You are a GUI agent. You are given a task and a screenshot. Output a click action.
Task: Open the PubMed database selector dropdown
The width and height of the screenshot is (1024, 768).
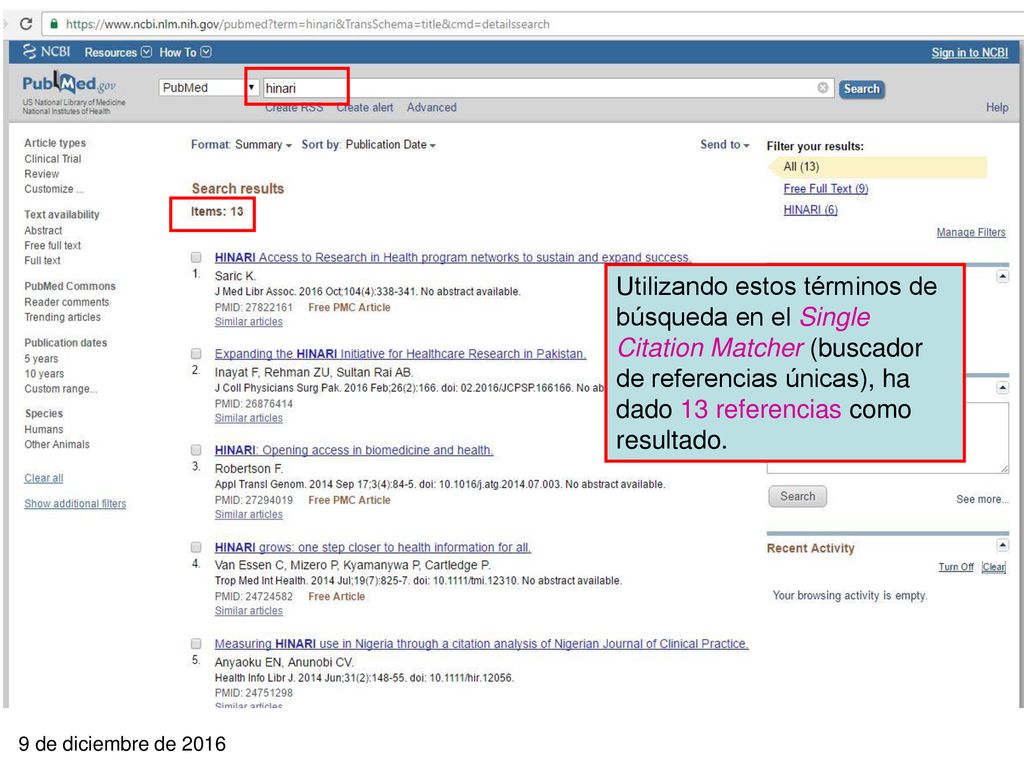208,88
